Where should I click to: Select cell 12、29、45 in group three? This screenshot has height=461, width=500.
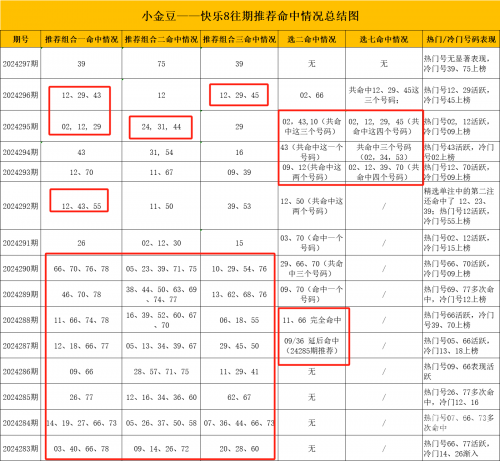click(239, 95)
